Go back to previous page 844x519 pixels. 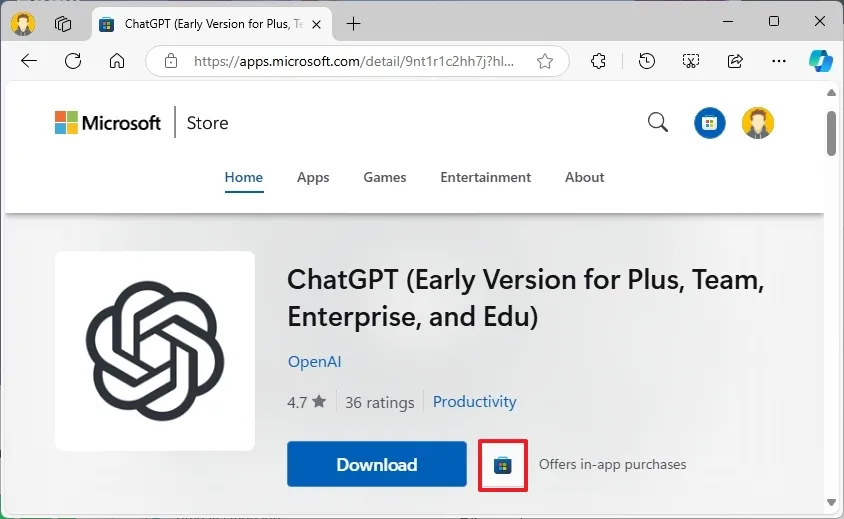pos(29,61)
